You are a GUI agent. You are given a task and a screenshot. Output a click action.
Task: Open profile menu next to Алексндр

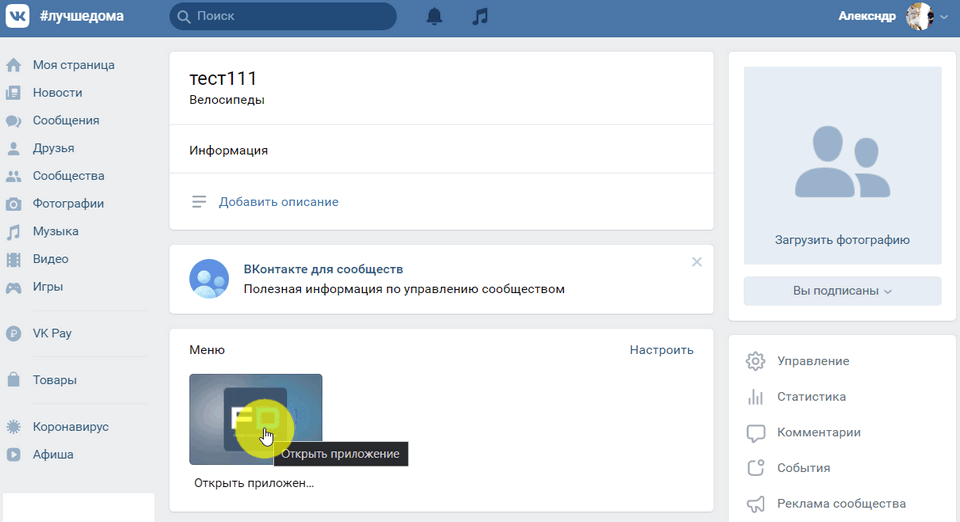pyautogui.click(x=926, y=17)
